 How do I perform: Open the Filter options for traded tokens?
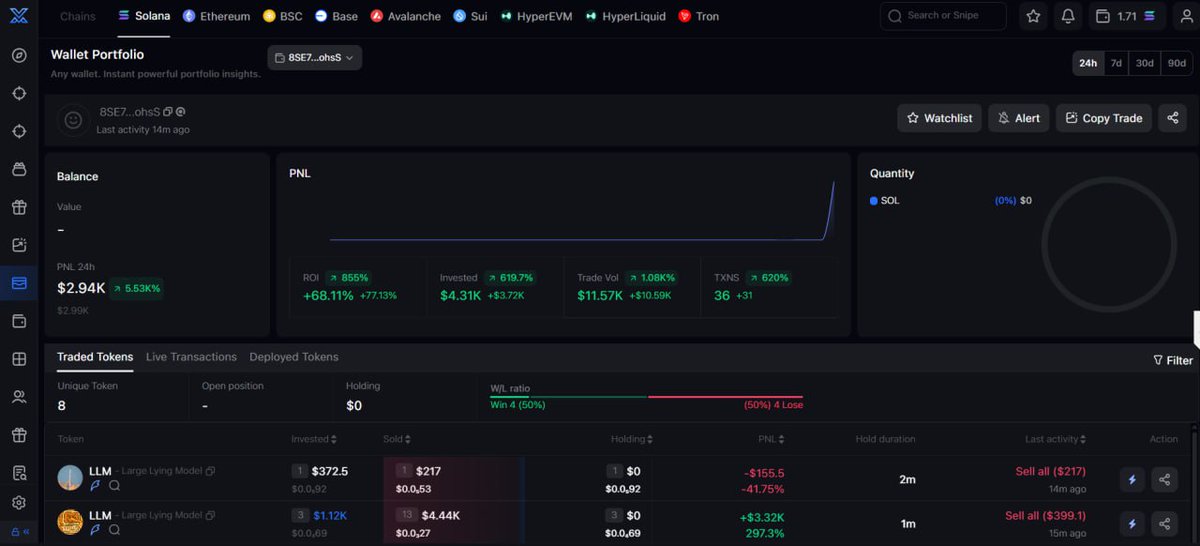[x=1172, y=360]
